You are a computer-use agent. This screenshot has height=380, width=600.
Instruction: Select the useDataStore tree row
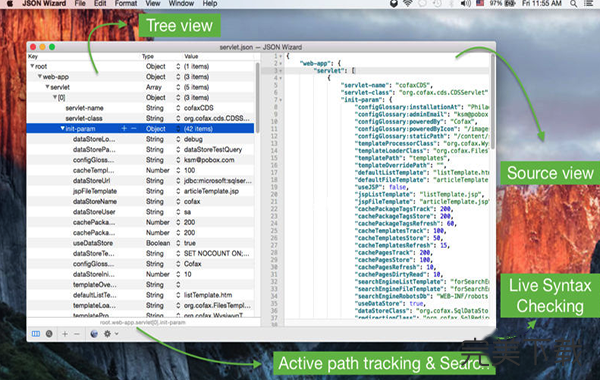pos(140,243)
